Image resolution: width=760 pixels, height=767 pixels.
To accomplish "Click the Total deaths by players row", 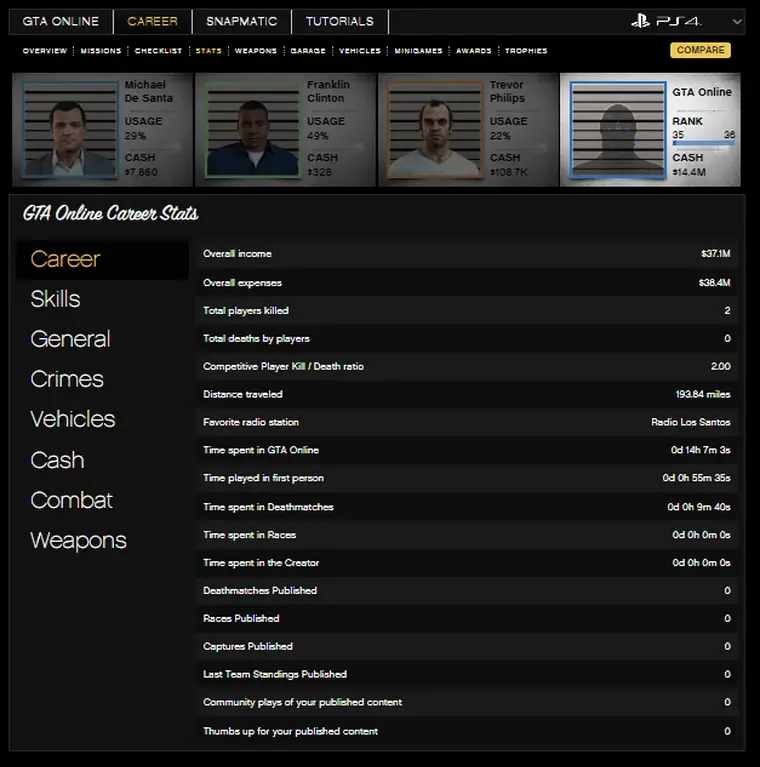I will tap(467, 338).
